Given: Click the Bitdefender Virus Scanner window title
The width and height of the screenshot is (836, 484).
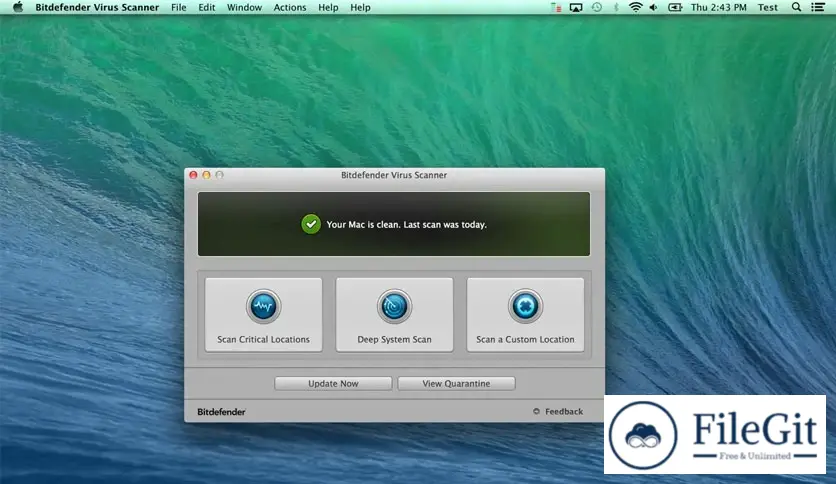Looking at the screenshot, I should (394, 175).
